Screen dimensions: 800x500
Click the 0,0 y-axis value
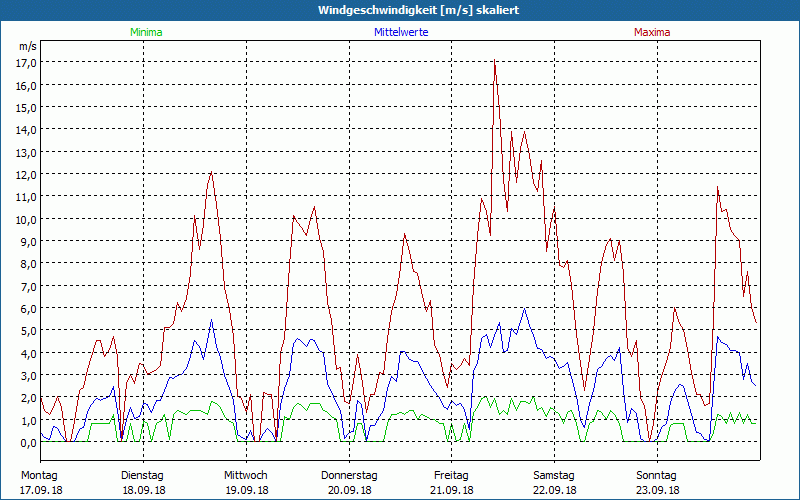tap(28, 442)
